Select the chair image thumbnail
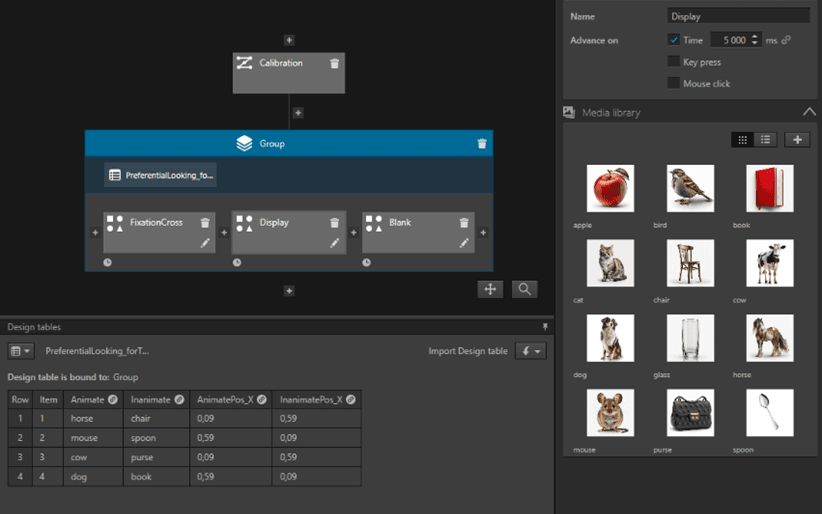The image size is (822, 514). [x=690, y=263]
